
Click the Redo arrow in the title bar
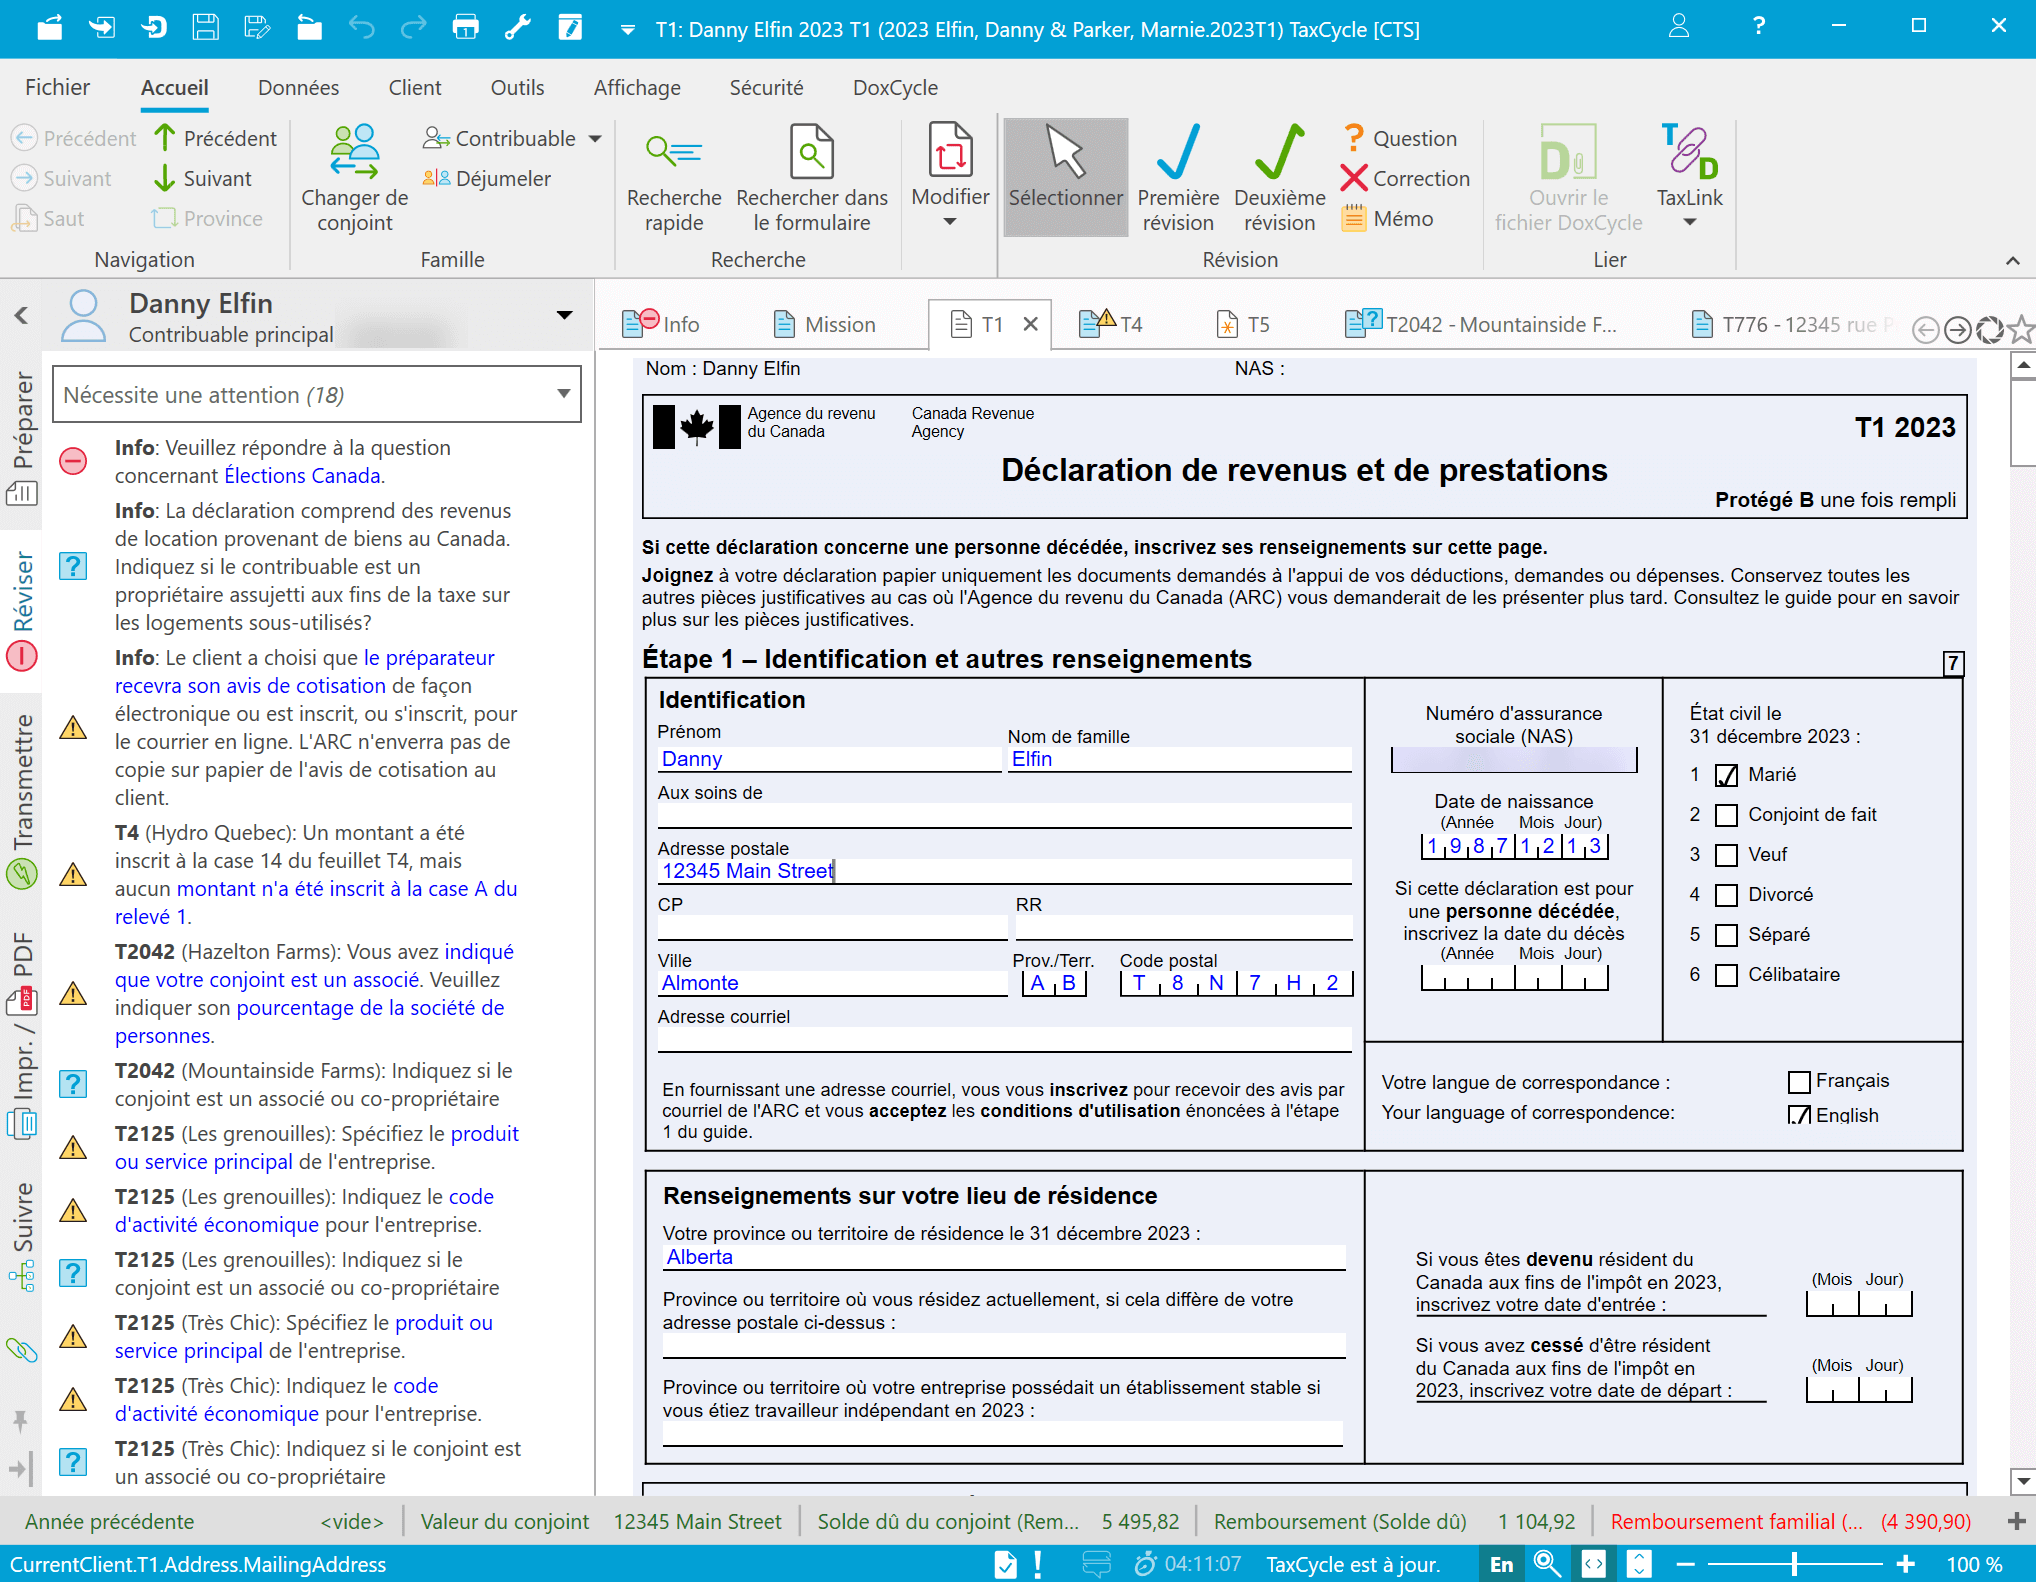[413, 27]
